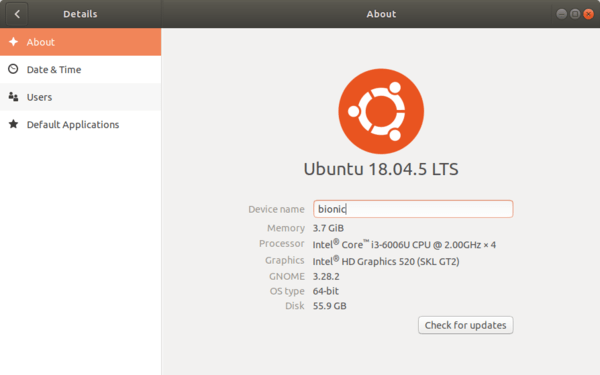Click the Ubuntu logo image

[x=381, y=111]
